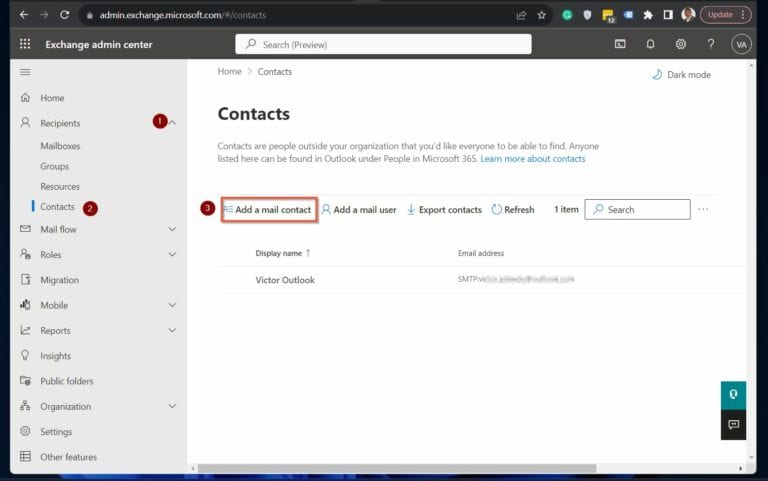
Task: Open the feedback chat widget
Action: click(x=733, y=425)
